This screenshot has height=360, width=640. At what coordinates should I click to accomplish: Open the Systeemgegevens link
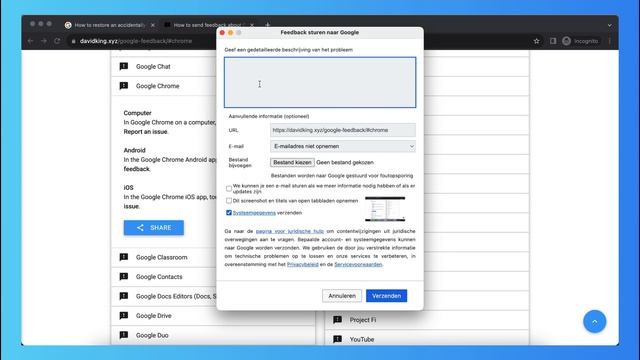pyautogui.click(x=254, y=213)
